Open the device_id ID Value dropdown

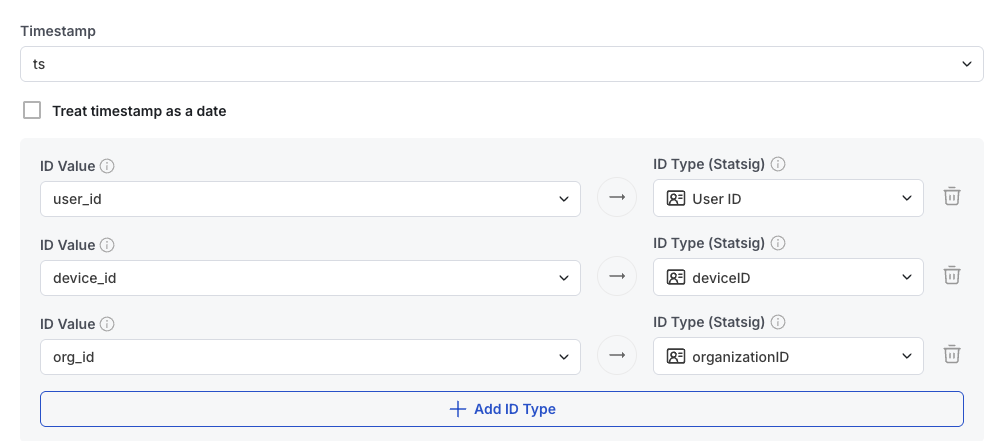tap(310, 277)
